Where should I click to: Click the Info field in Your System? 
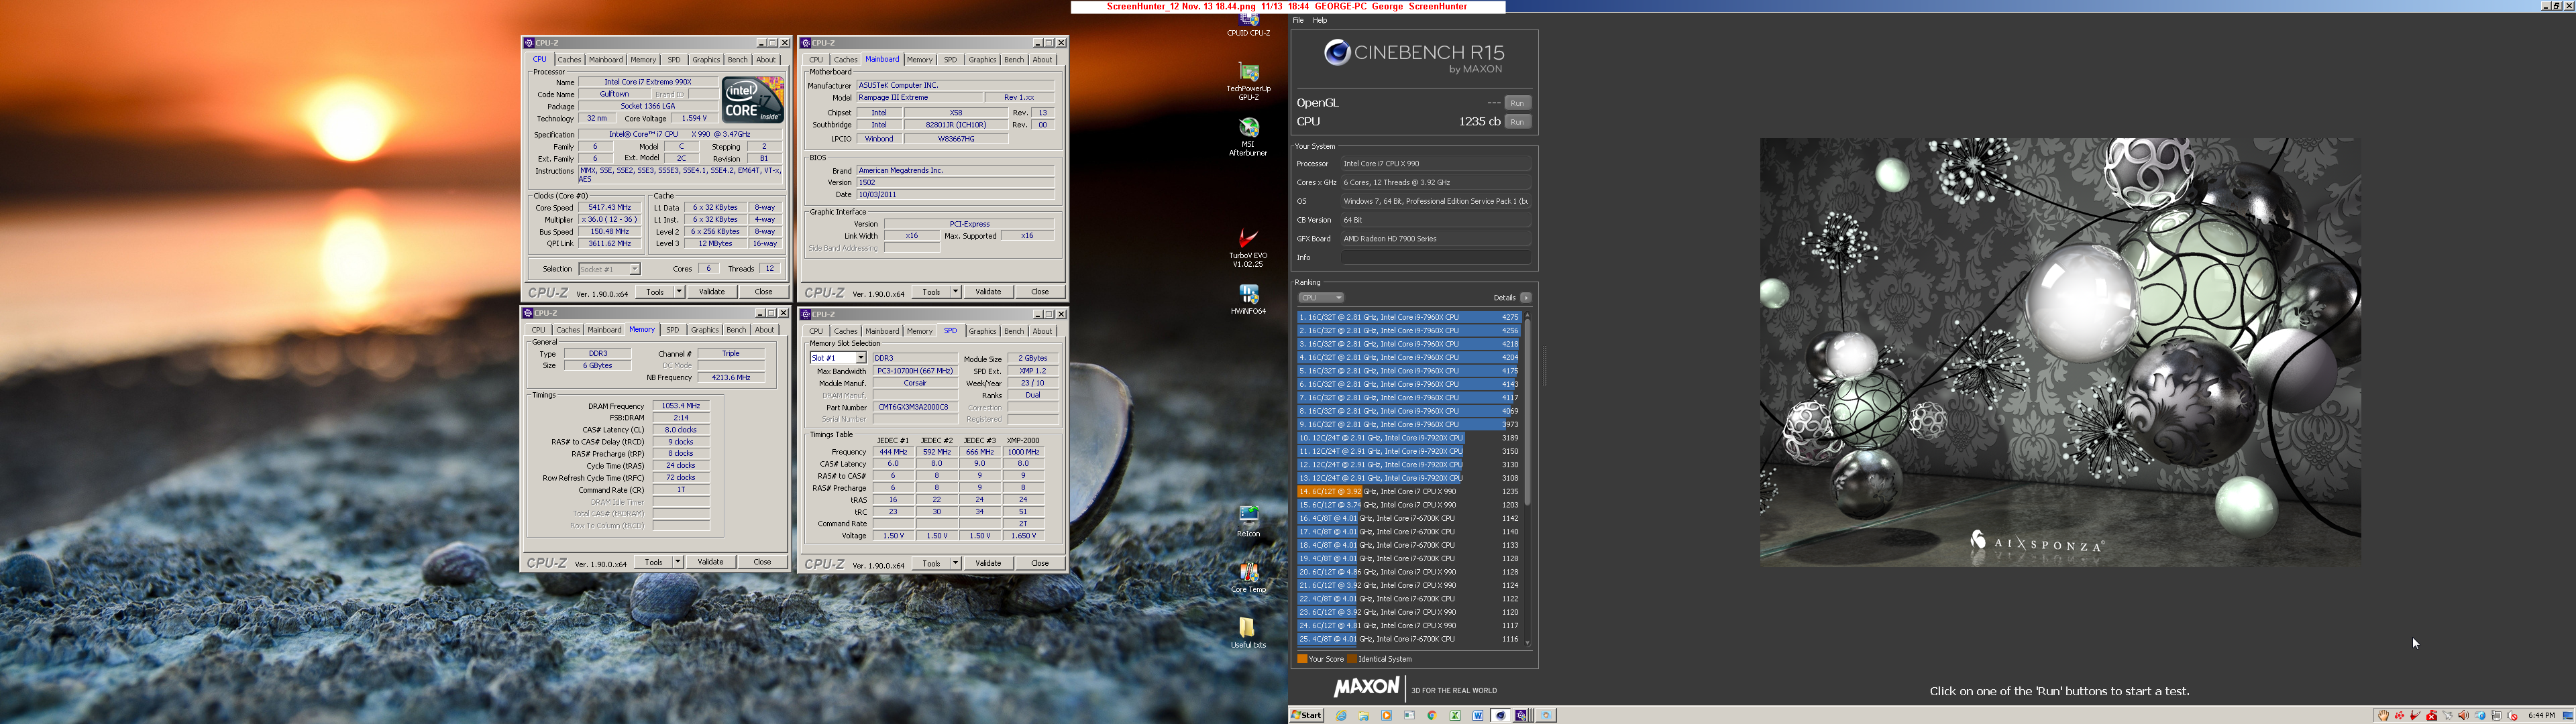1435,257
